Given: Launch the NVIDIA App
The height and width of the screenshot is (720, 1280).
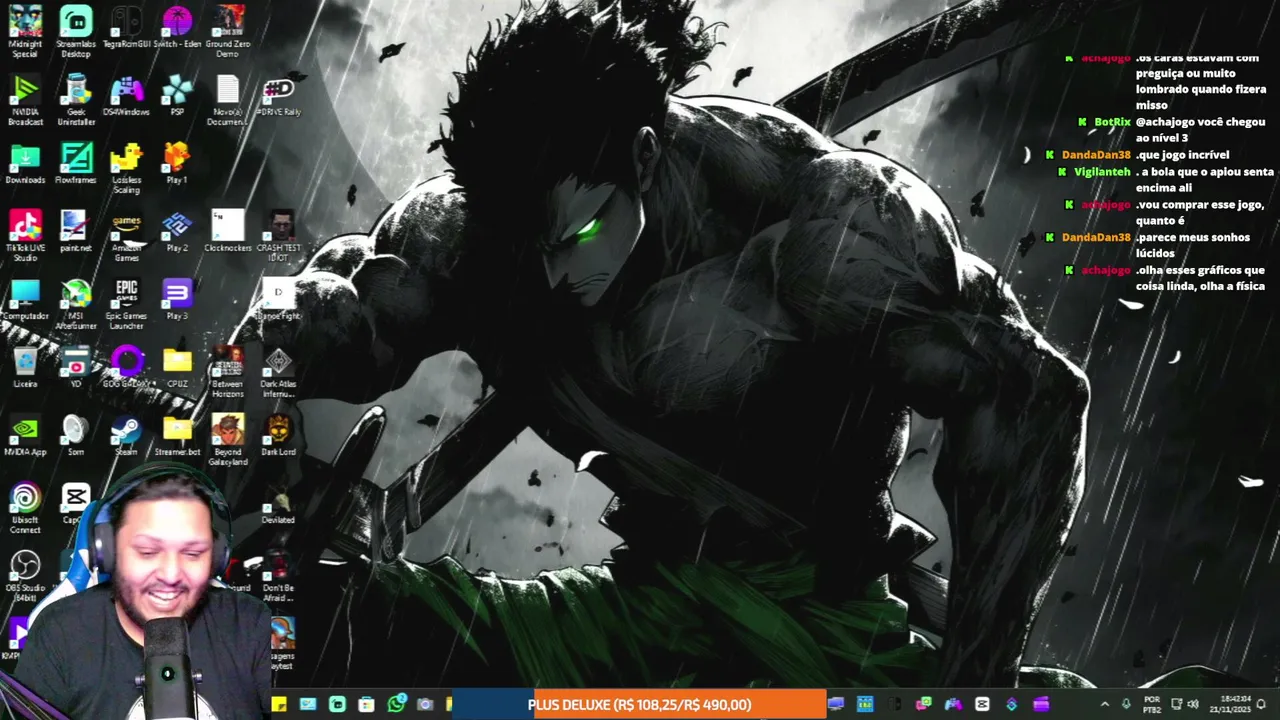Looking at the screenshot, I should pos(25,436).
